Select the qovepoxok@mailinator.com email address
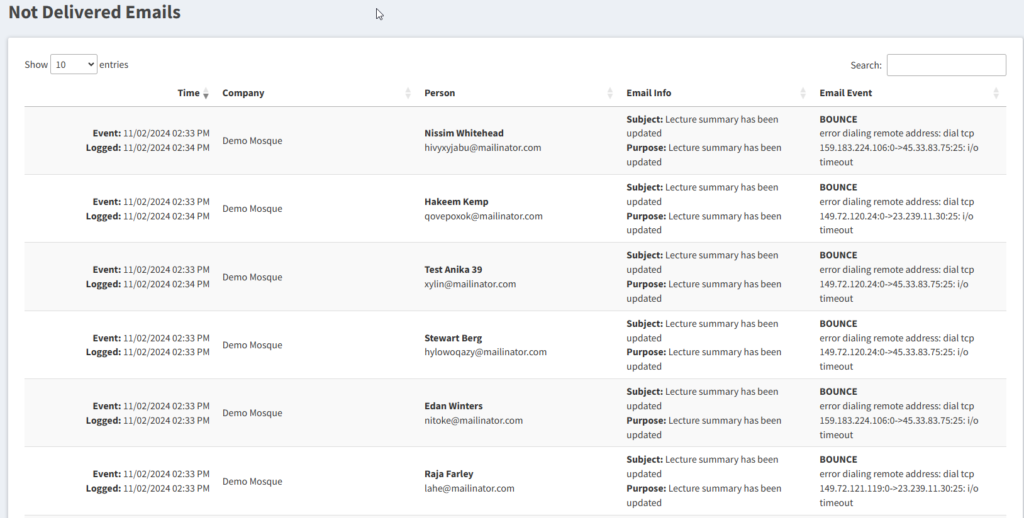 coord(483,216)
